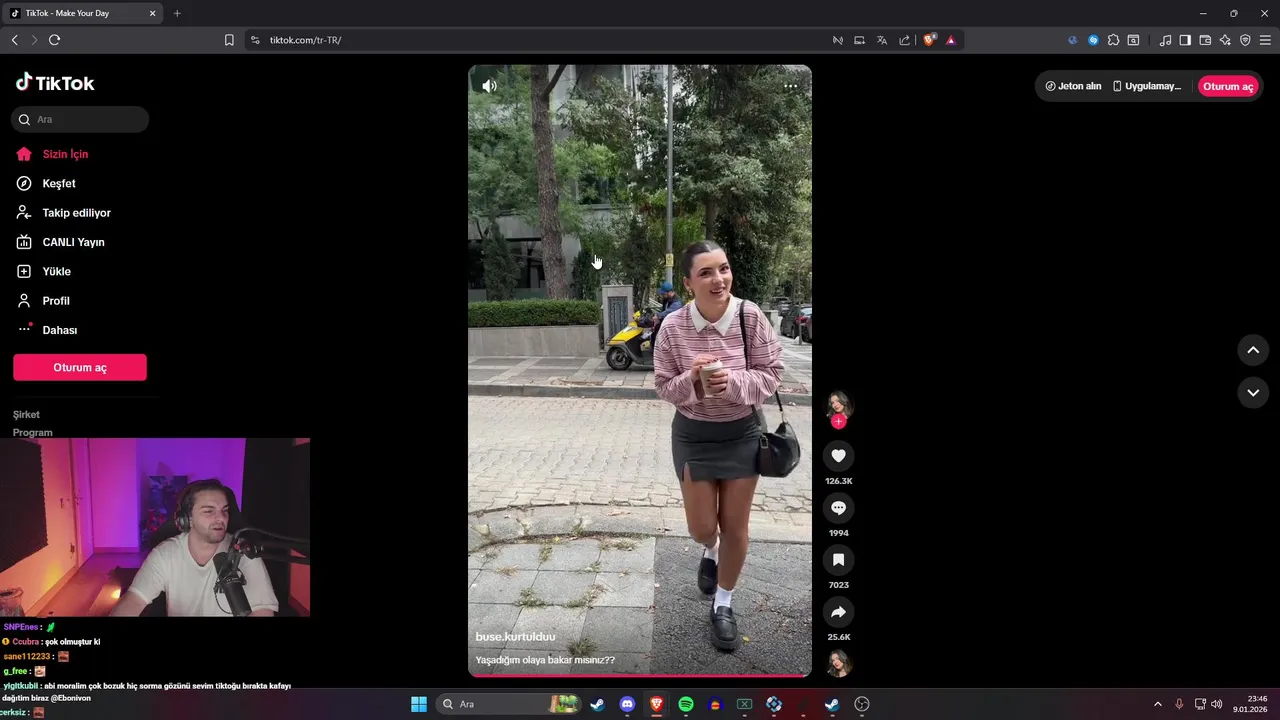Click the browser back arrow
Image resolution: width=1280 pixels, height=720 pixels.
point(14,40)
